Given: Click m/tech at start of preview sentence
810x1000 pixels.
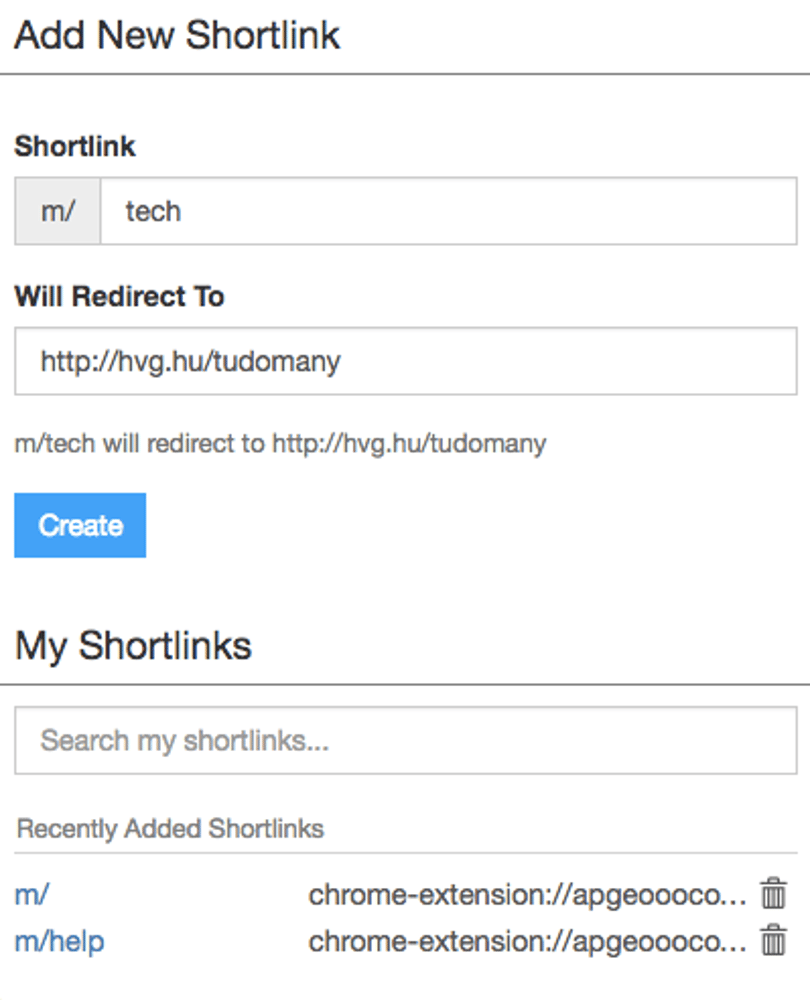Looking at the screenshot, I should pos(55,443).
